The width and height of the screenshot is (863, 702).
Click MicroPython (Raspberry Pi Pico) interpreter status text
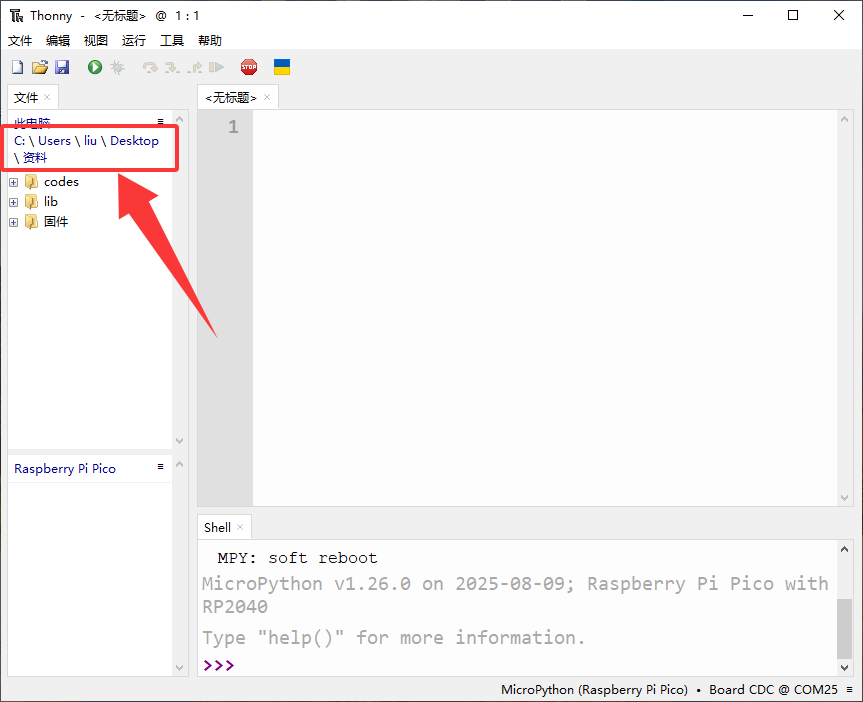[594, 689]
